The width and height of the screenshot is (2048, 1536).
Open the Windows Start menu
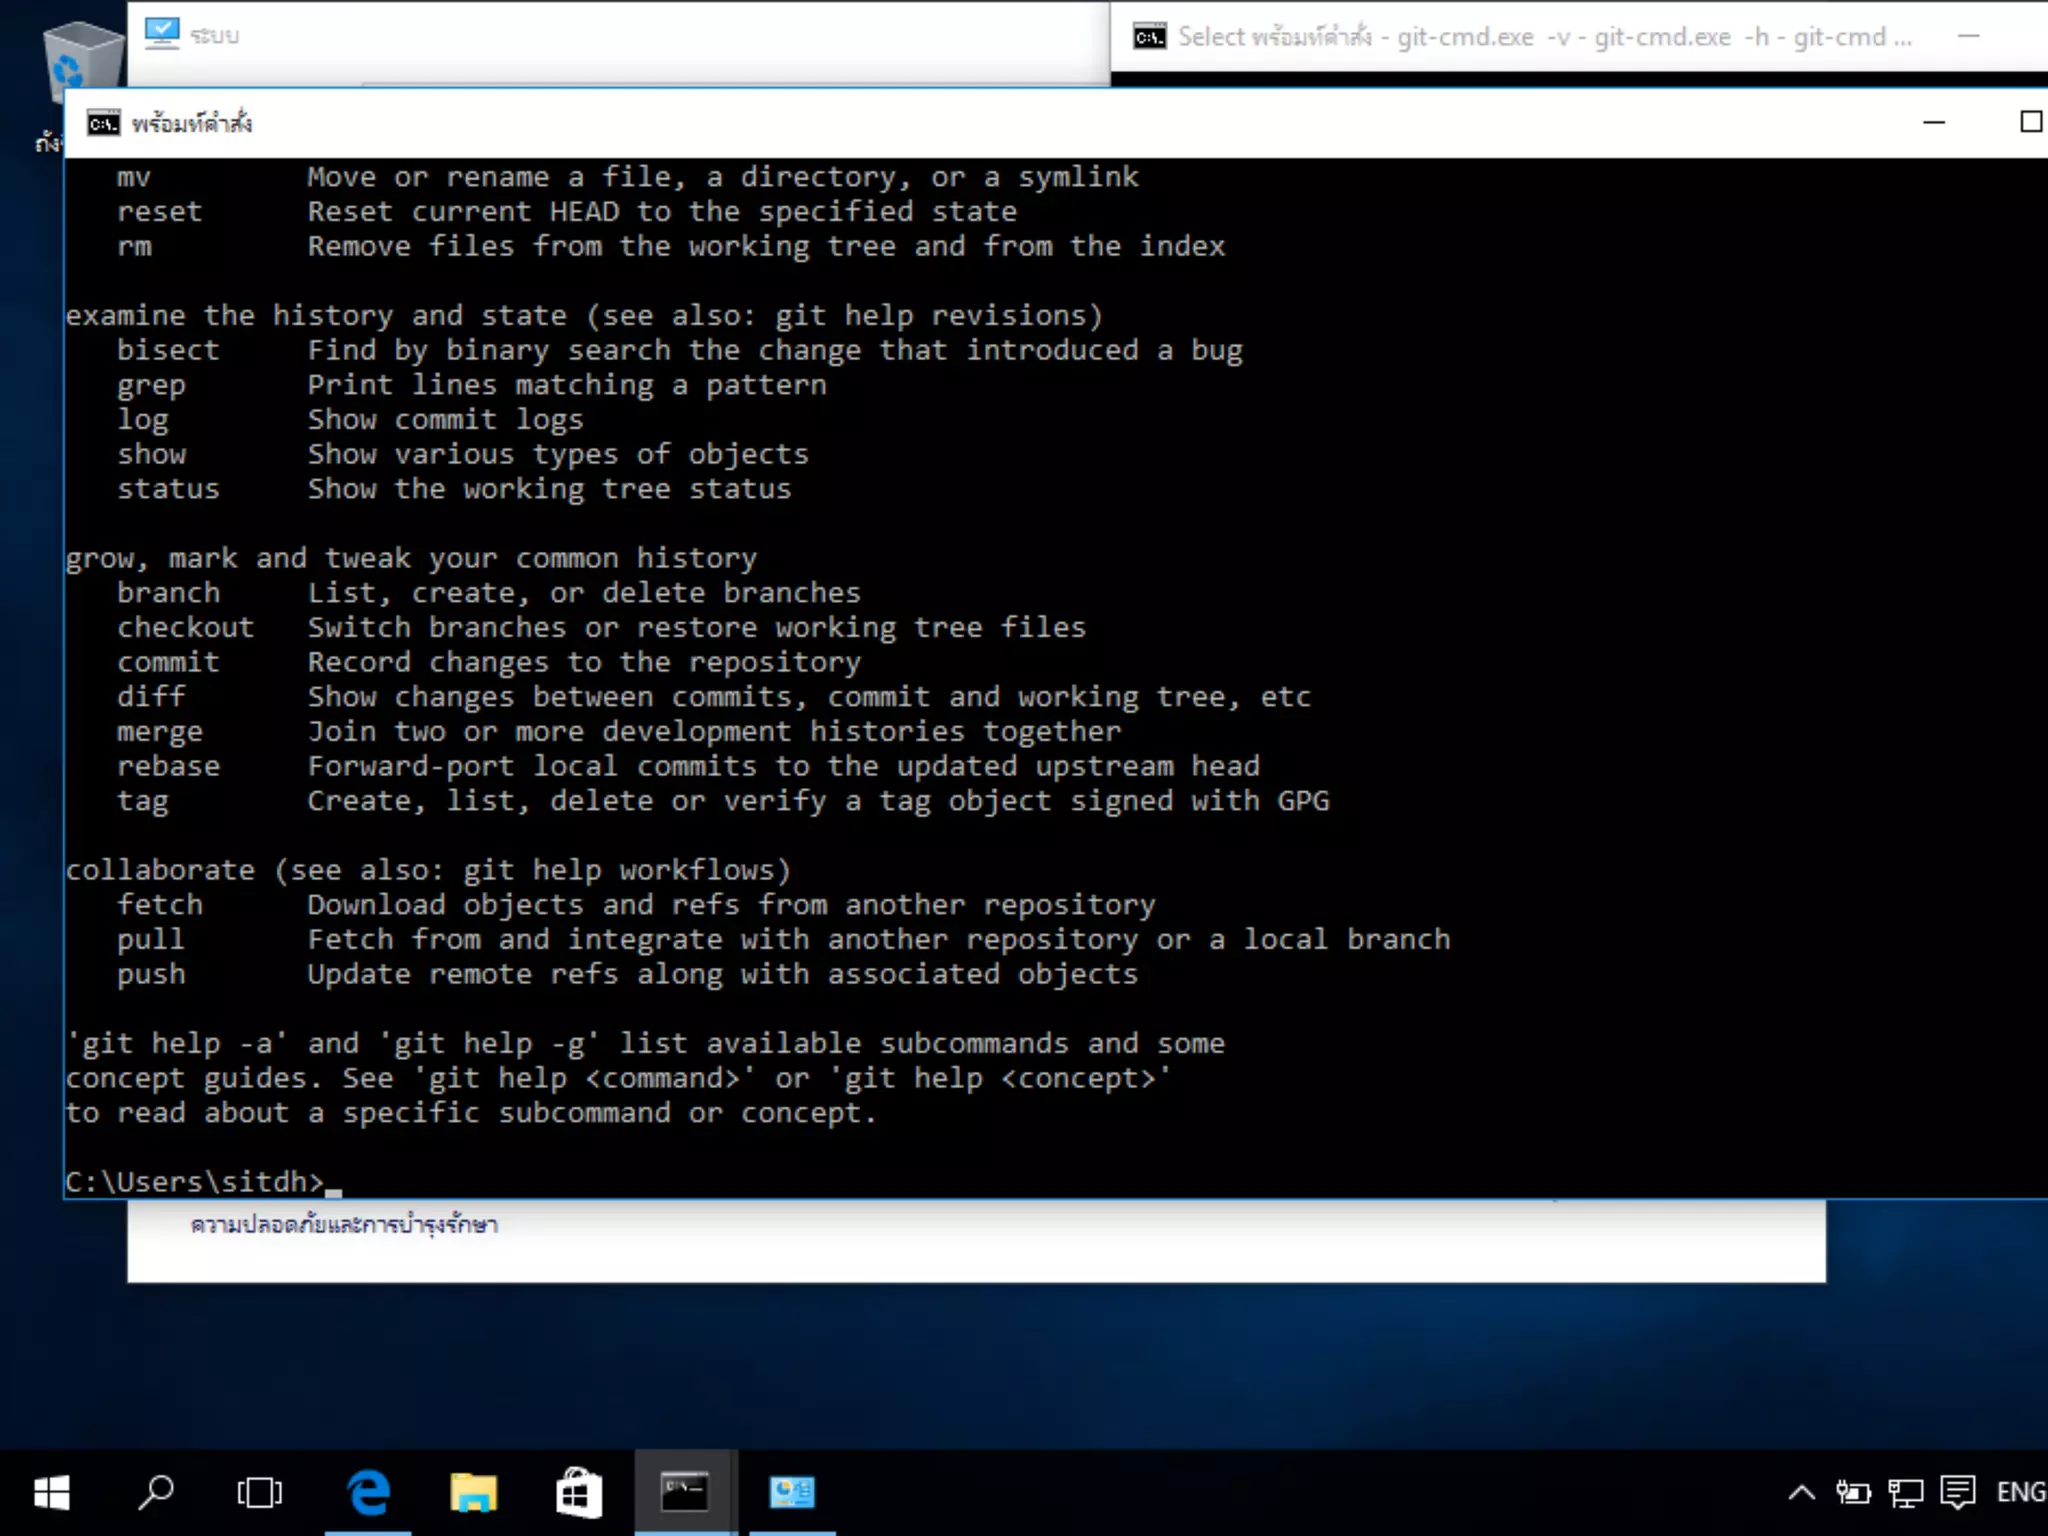point(51,1493)
